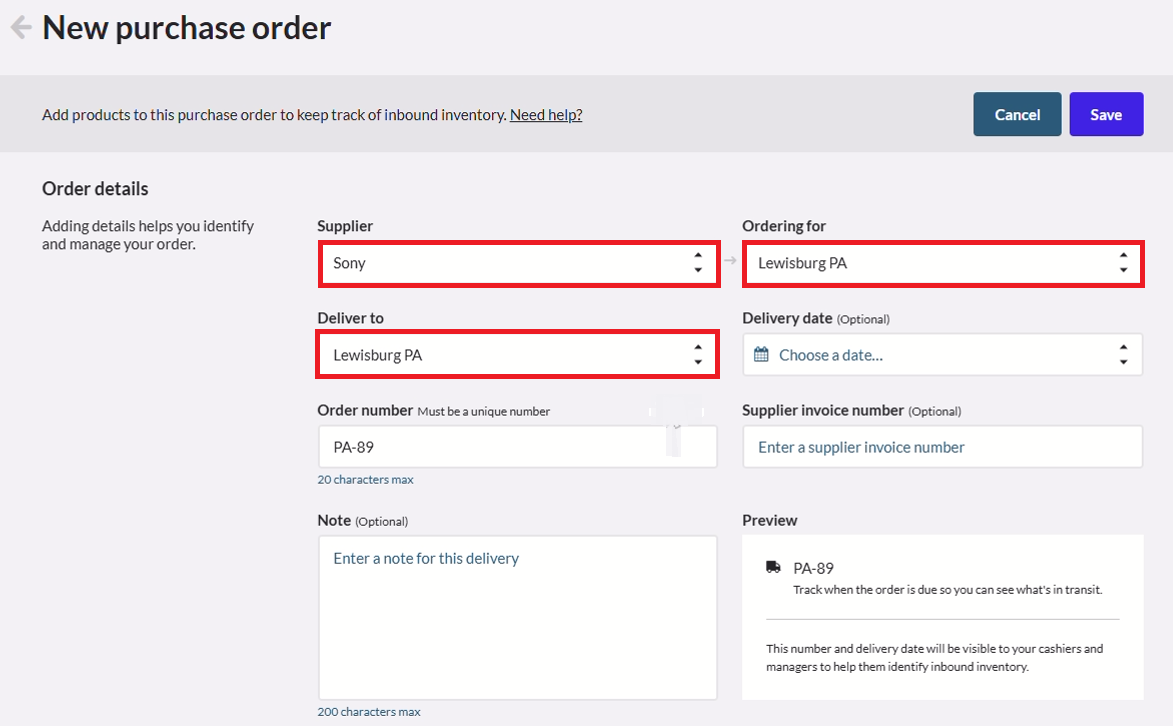Open the Ordering for dropdown showing Lewisburg PA
The width and height of the screenshot is (1173, 726).
[943, 263]
